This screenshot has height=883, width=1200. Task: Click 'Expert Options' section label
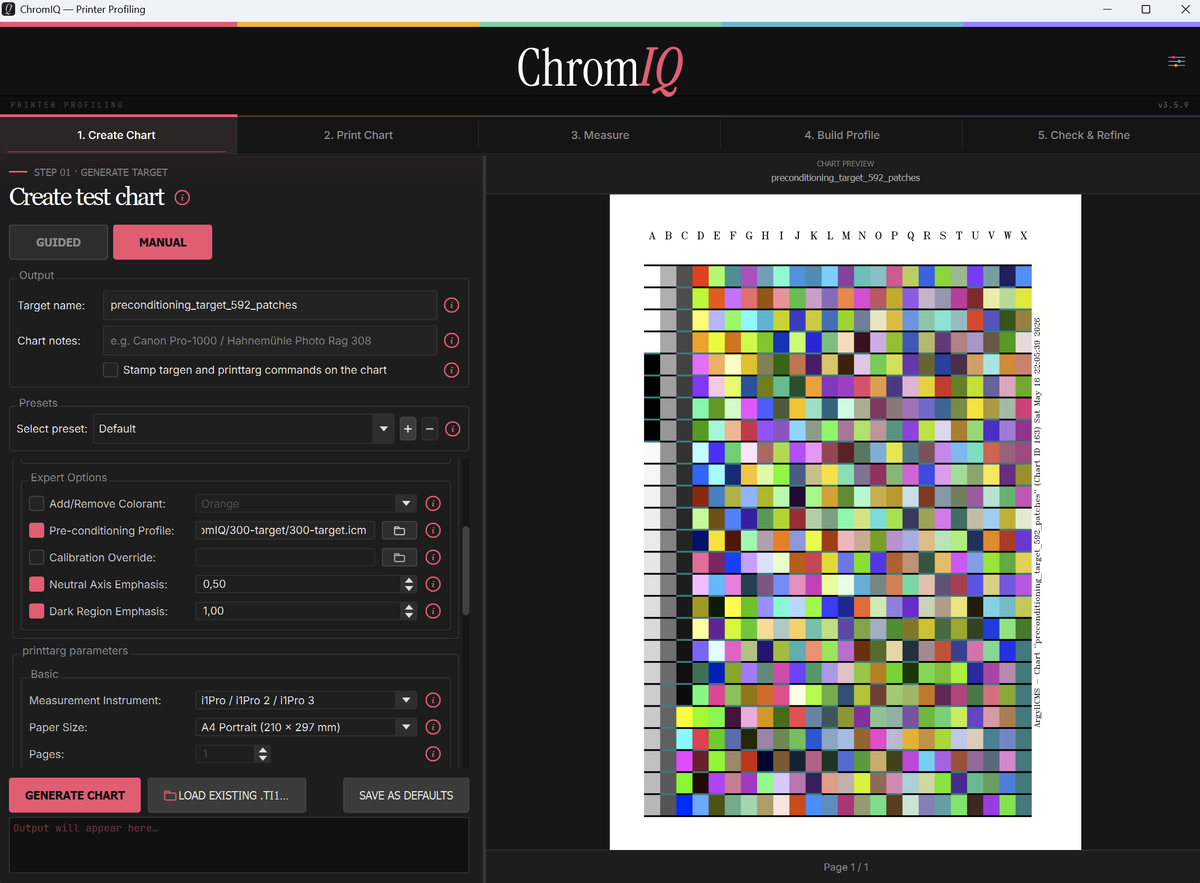69,477
